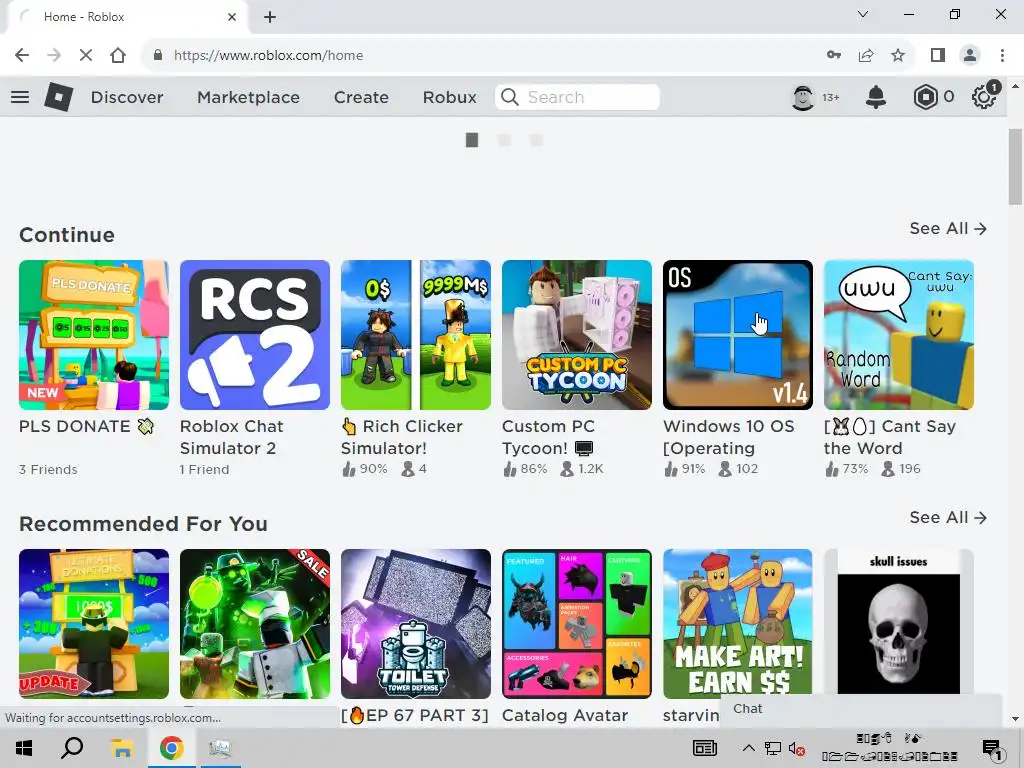Select first carousel indicator dot

(472, 140)
